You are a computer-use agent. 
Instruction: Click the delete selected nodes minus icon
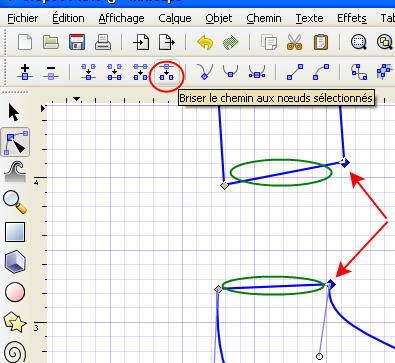point(51,72)
